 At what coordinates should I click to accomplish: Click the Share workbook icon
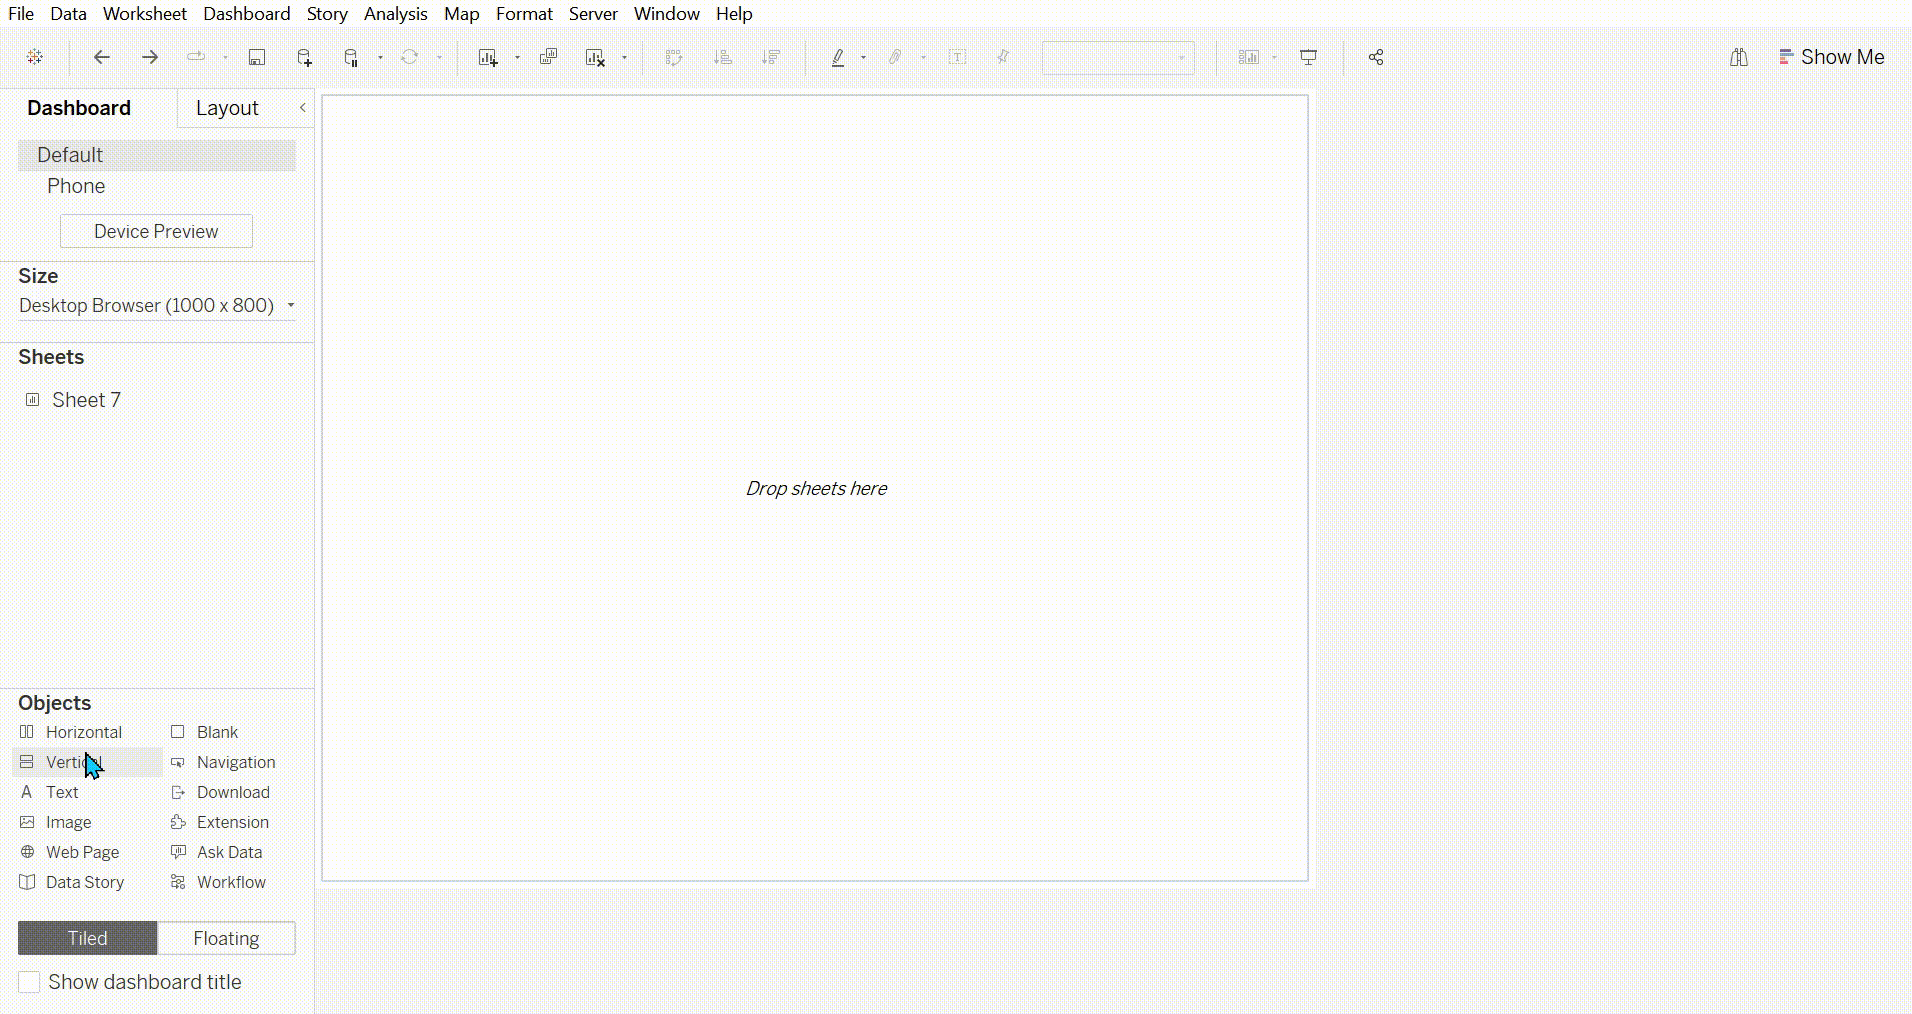tap(1376, 57)
